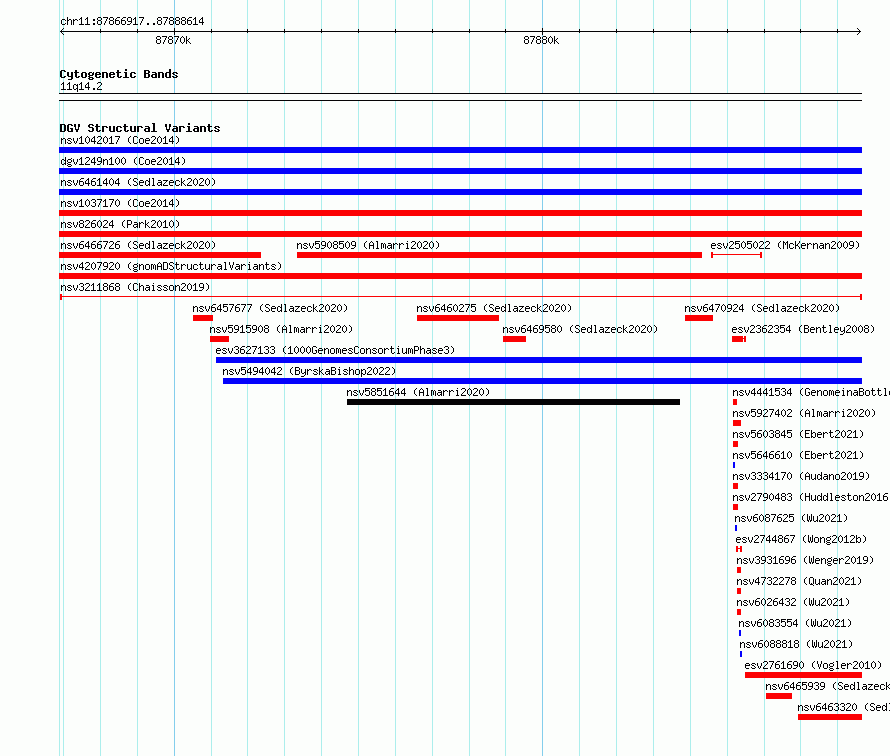Screen dimensions: 890x756
Task: Click the nsv6469580 (Sedlazeck2020) label
Action: (x=580, y=329)
